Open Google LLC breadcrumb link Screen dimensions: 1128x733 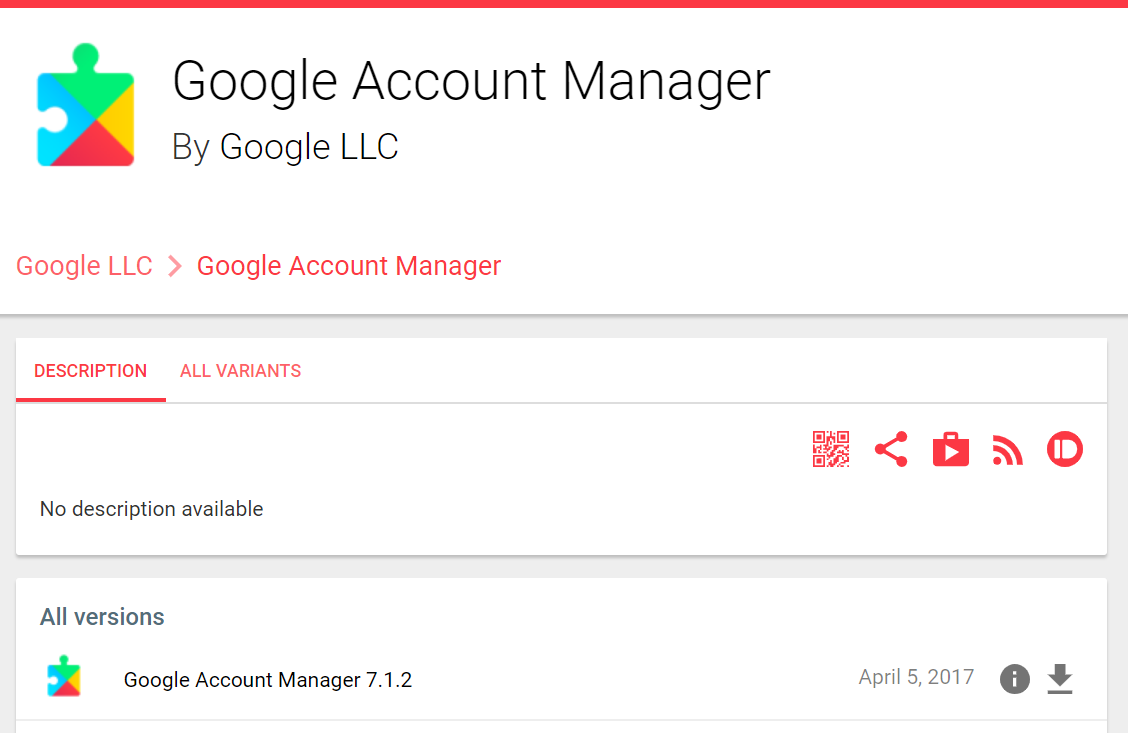84,265
